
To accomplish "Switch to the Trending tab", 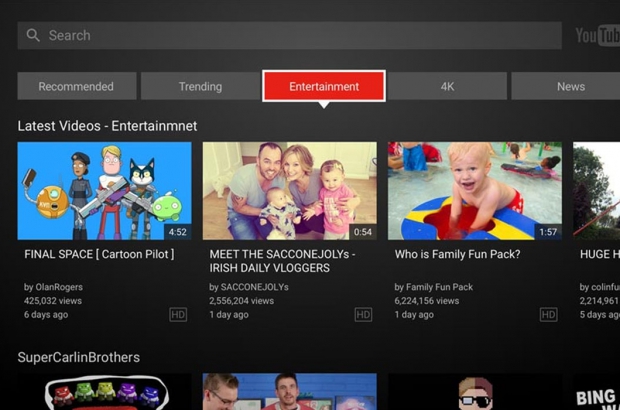I will (x=200, y=87).
